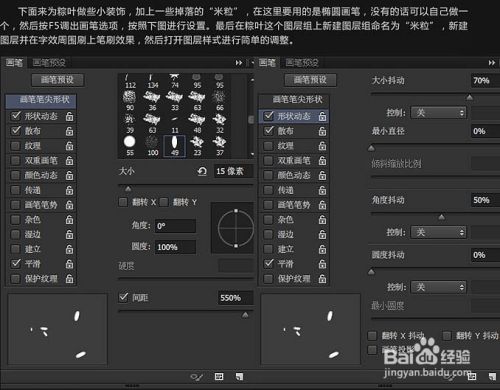This screenshot has height=390, width=500.
Task: Click the brush angle circle widget
Action: (x=236, y=228)
